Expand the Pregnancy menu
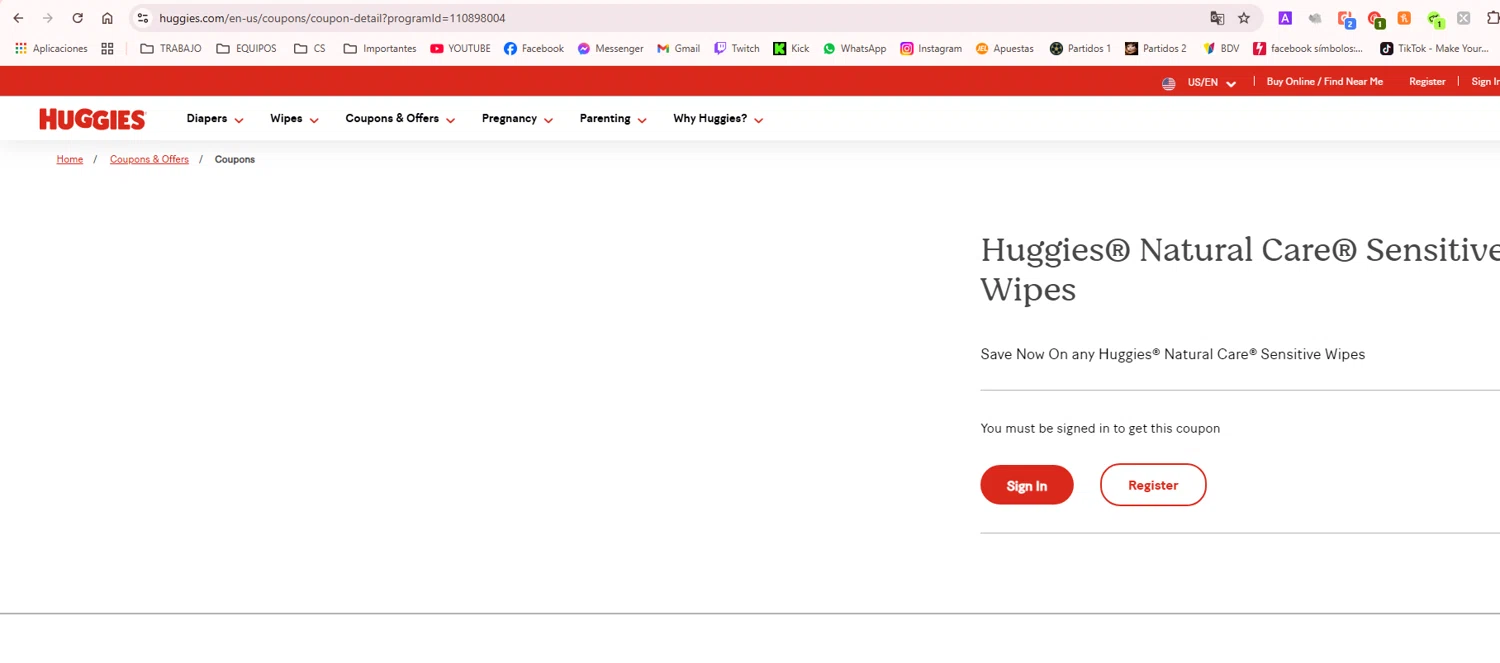This screenshot has width=1500, height=663. click(517, 119)
